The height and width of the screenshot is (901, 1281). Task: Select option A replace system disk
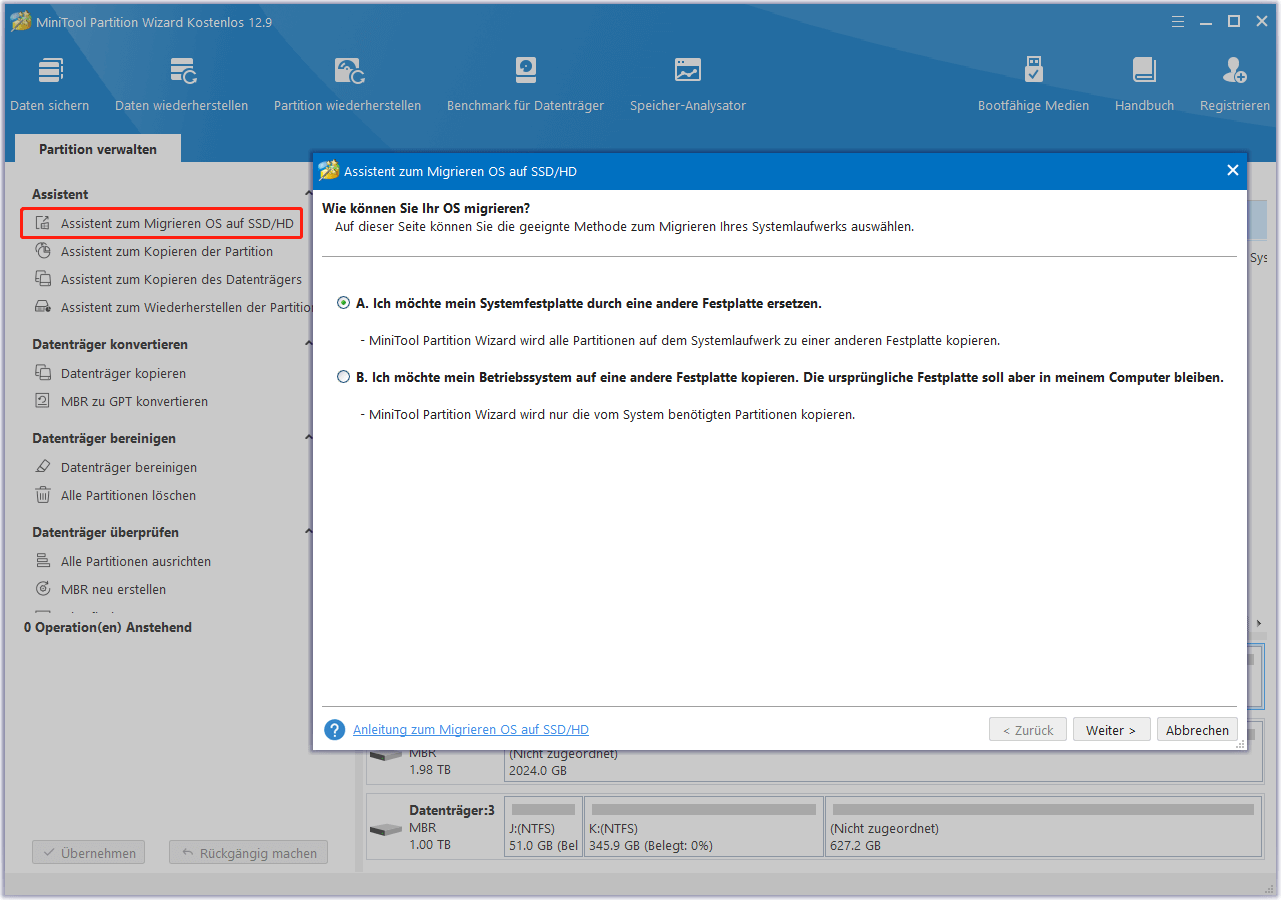click(344, 303)
